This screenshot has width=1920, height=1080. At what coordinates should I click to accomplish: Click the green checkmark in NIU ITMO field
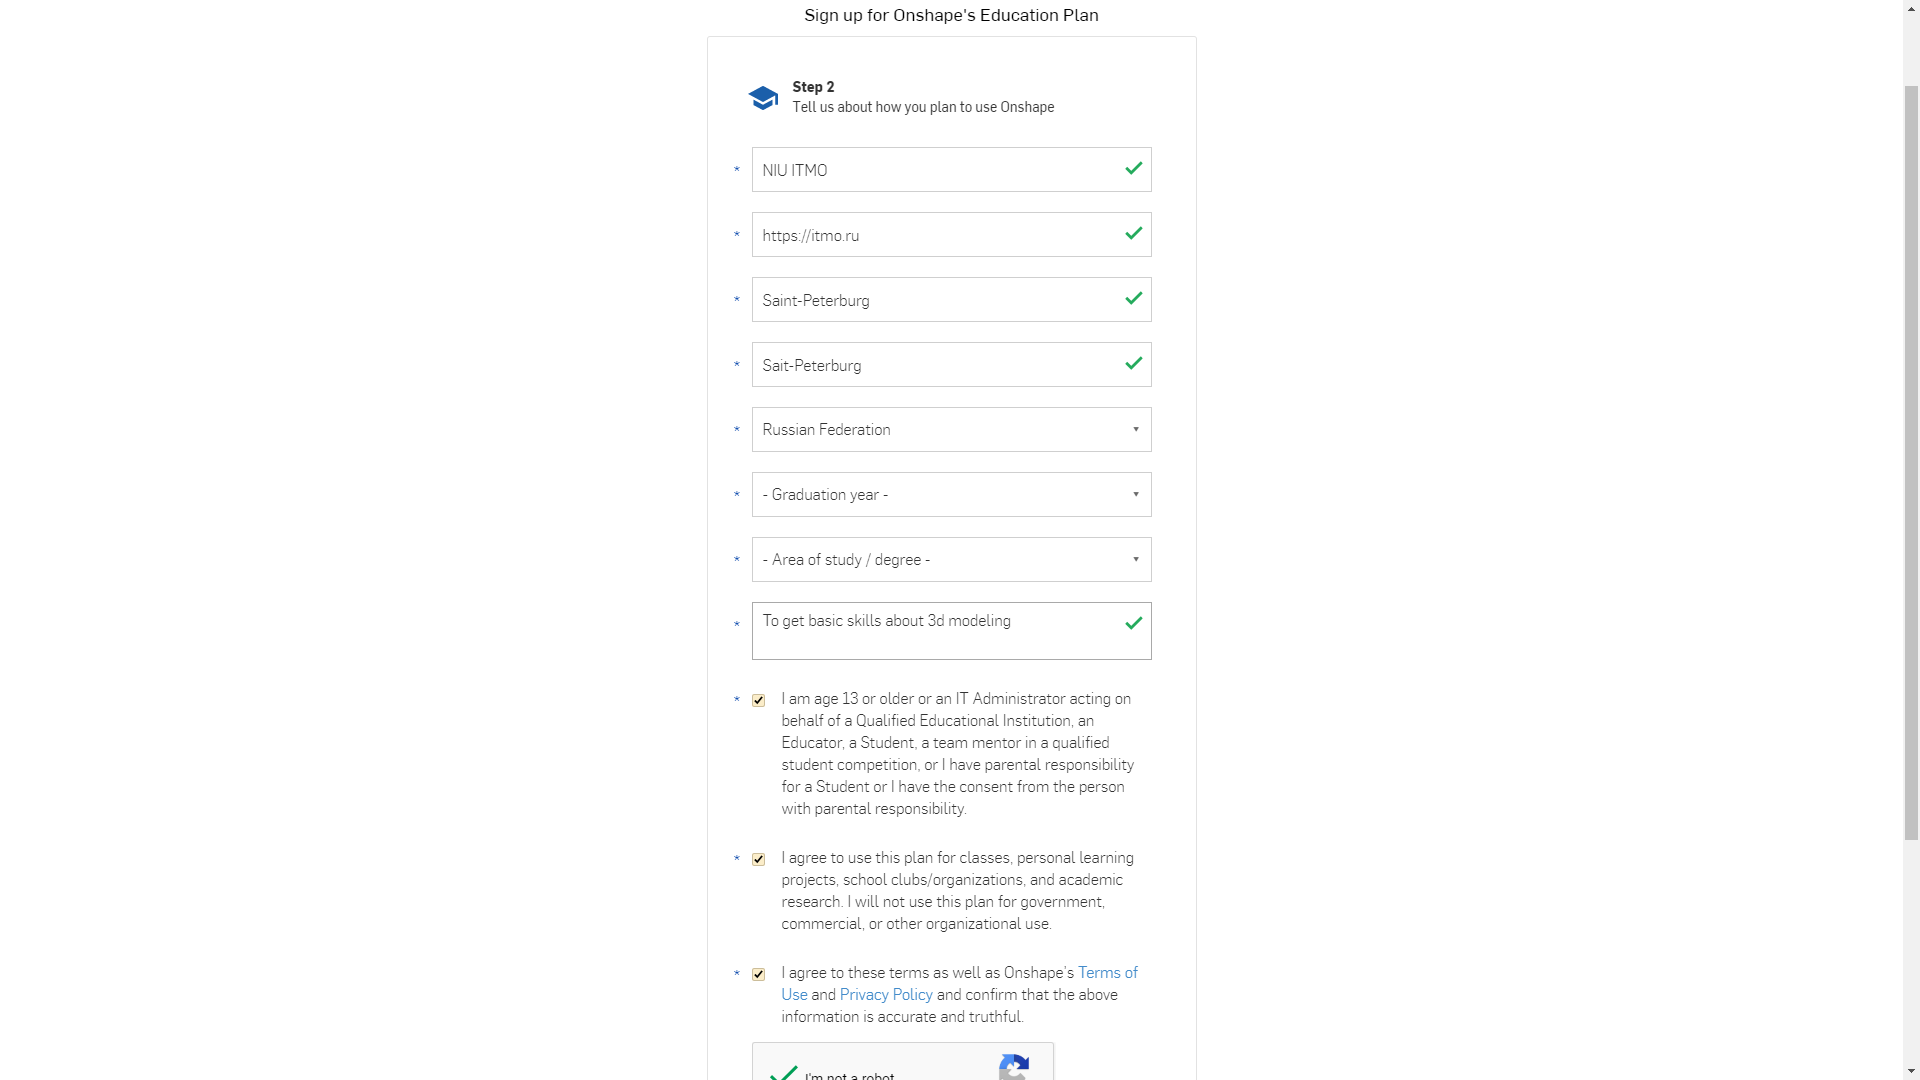pyautogui.click(x=1133, y=168)
